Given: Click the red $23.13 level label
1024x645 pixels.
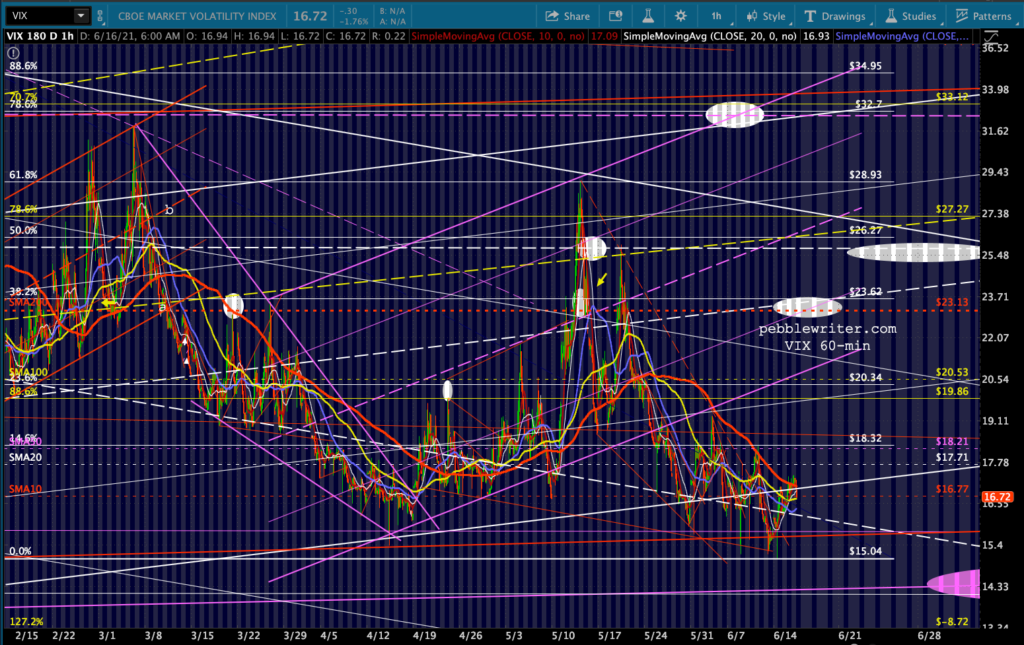Looking at the screenshot, I should pos(952,302).
